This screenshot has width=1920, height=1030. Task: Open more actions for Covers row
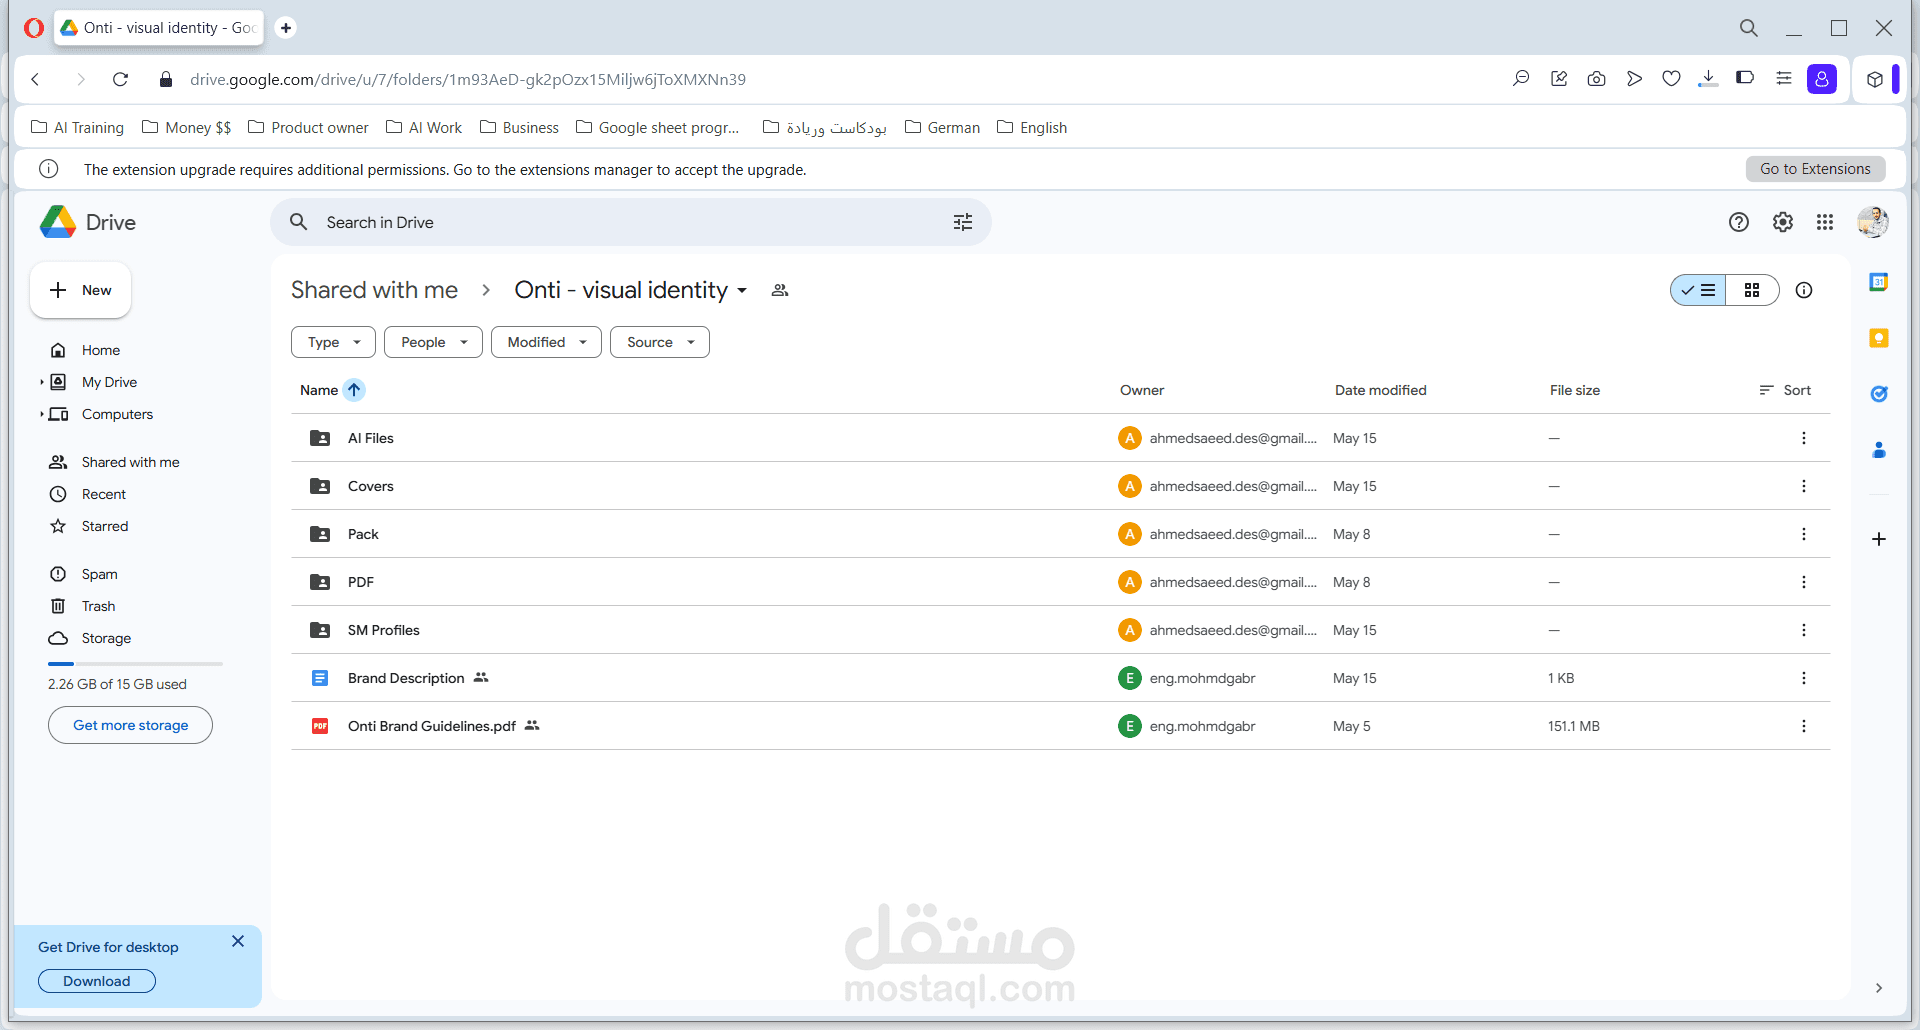pyautogui.click(x=1804, y=486)
